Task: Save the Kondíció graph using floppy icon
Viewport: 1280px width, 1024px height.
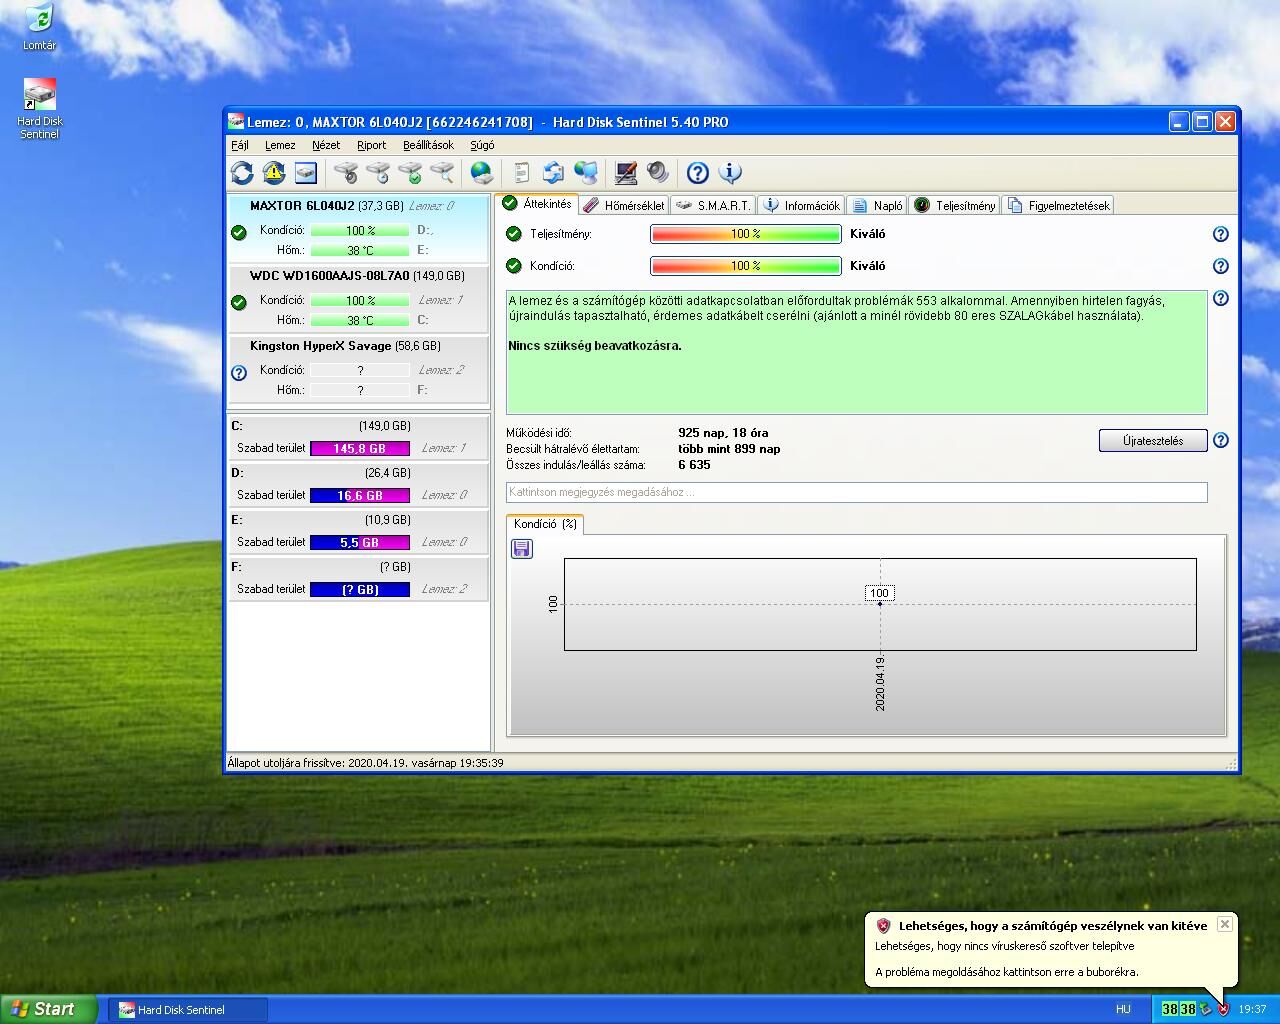Action: (522, 549)
